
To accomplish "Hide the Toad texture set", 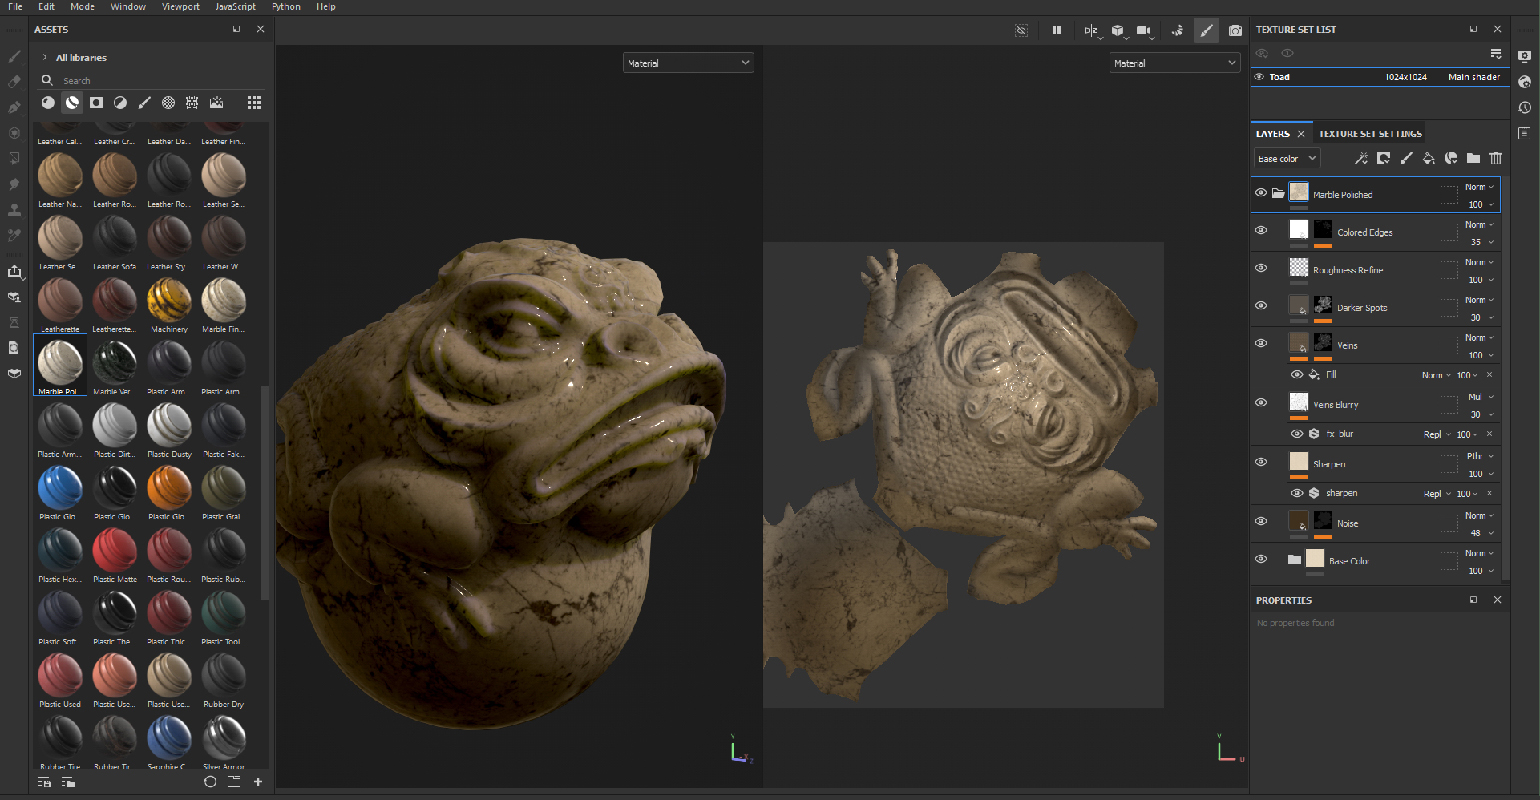I will click(1259, 76).
